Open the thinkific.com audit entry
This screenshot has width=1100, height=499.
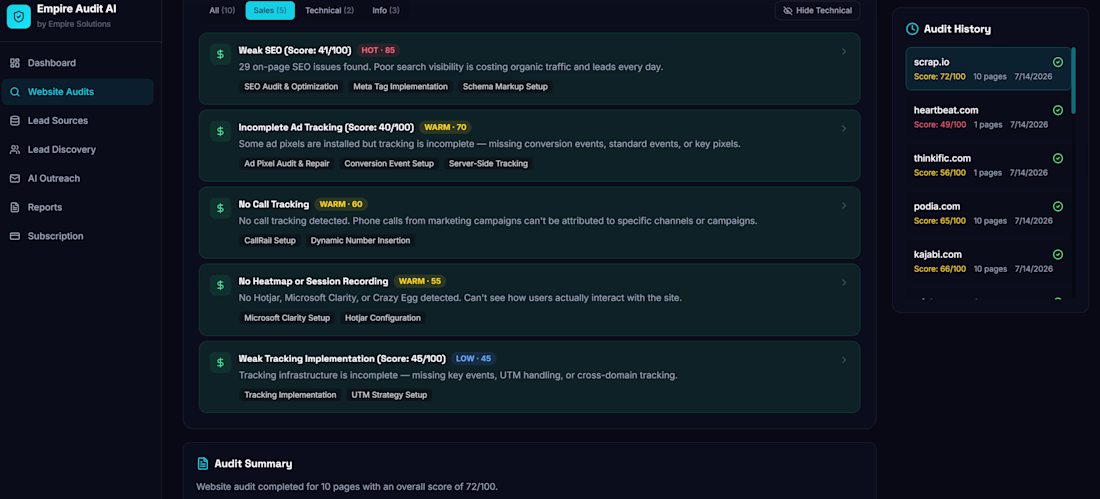[988, 165]
